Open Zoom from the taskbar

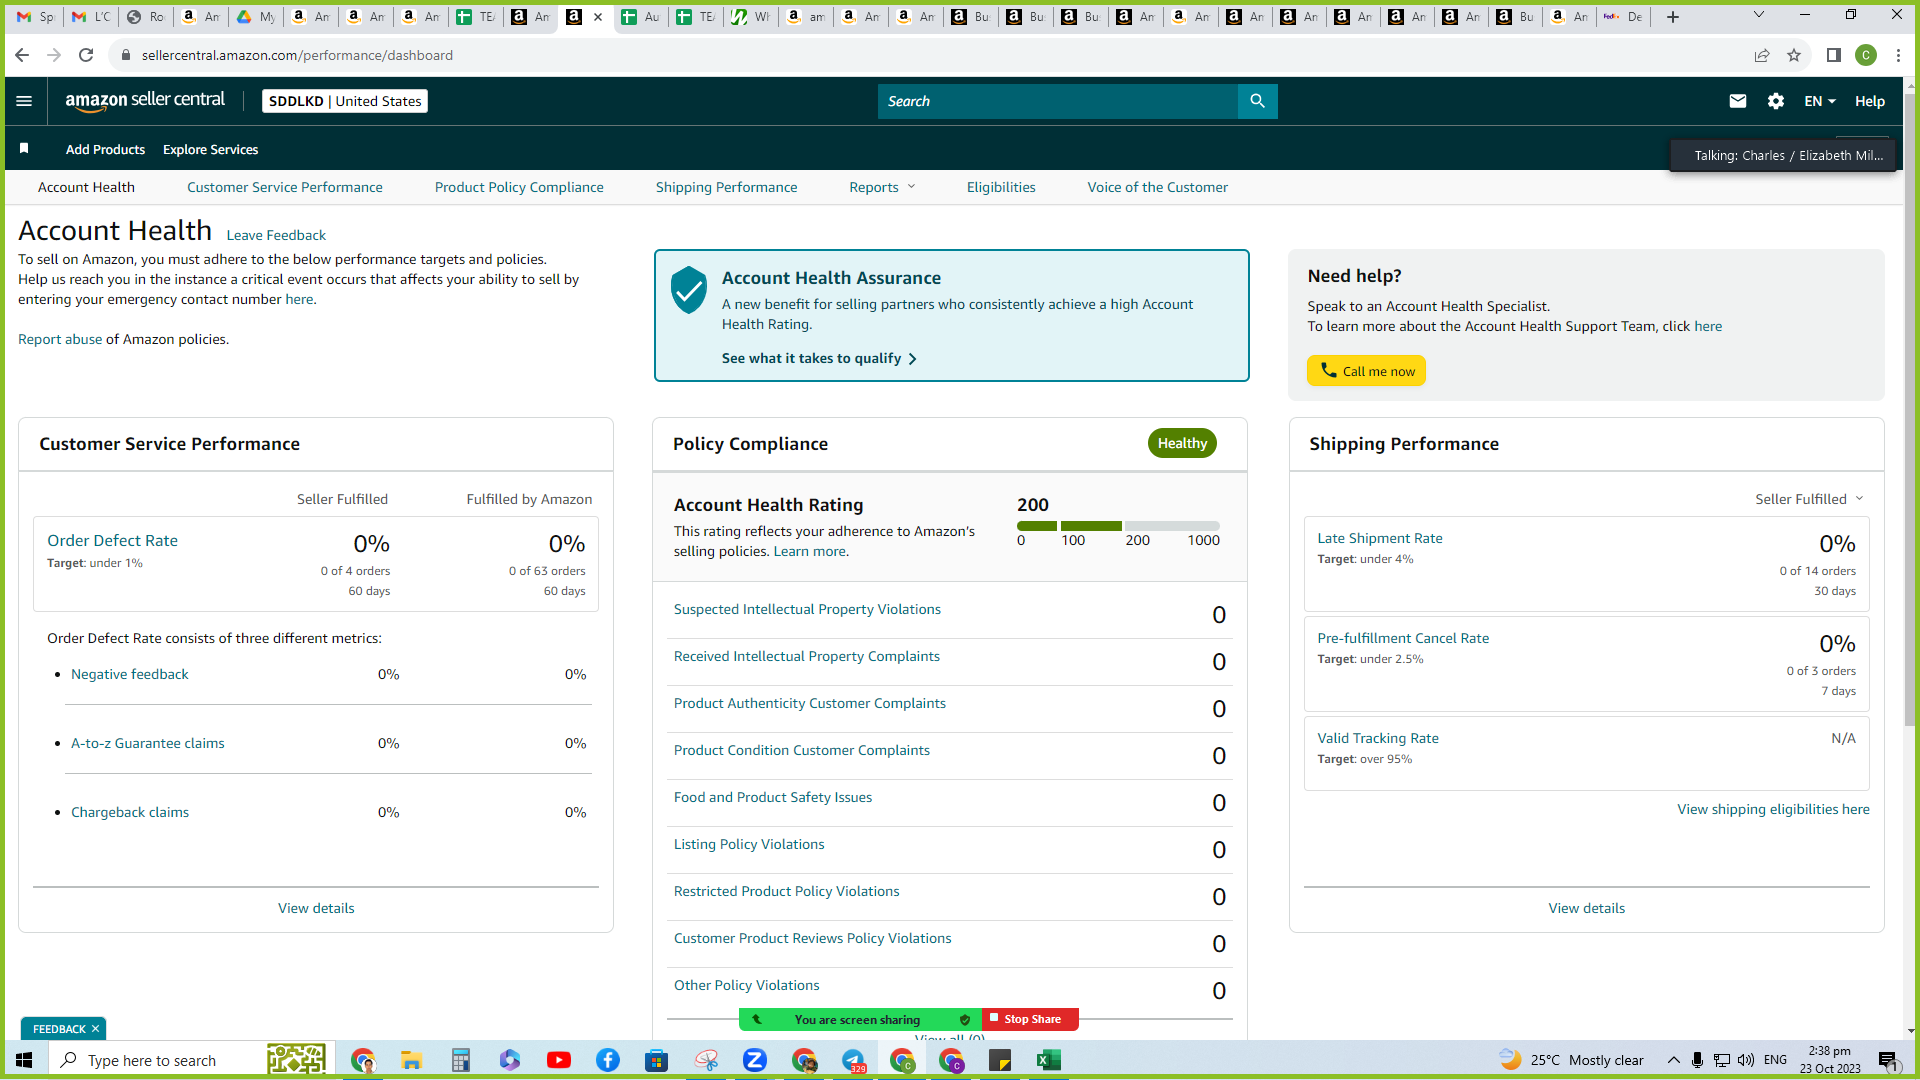point(755,1060)
